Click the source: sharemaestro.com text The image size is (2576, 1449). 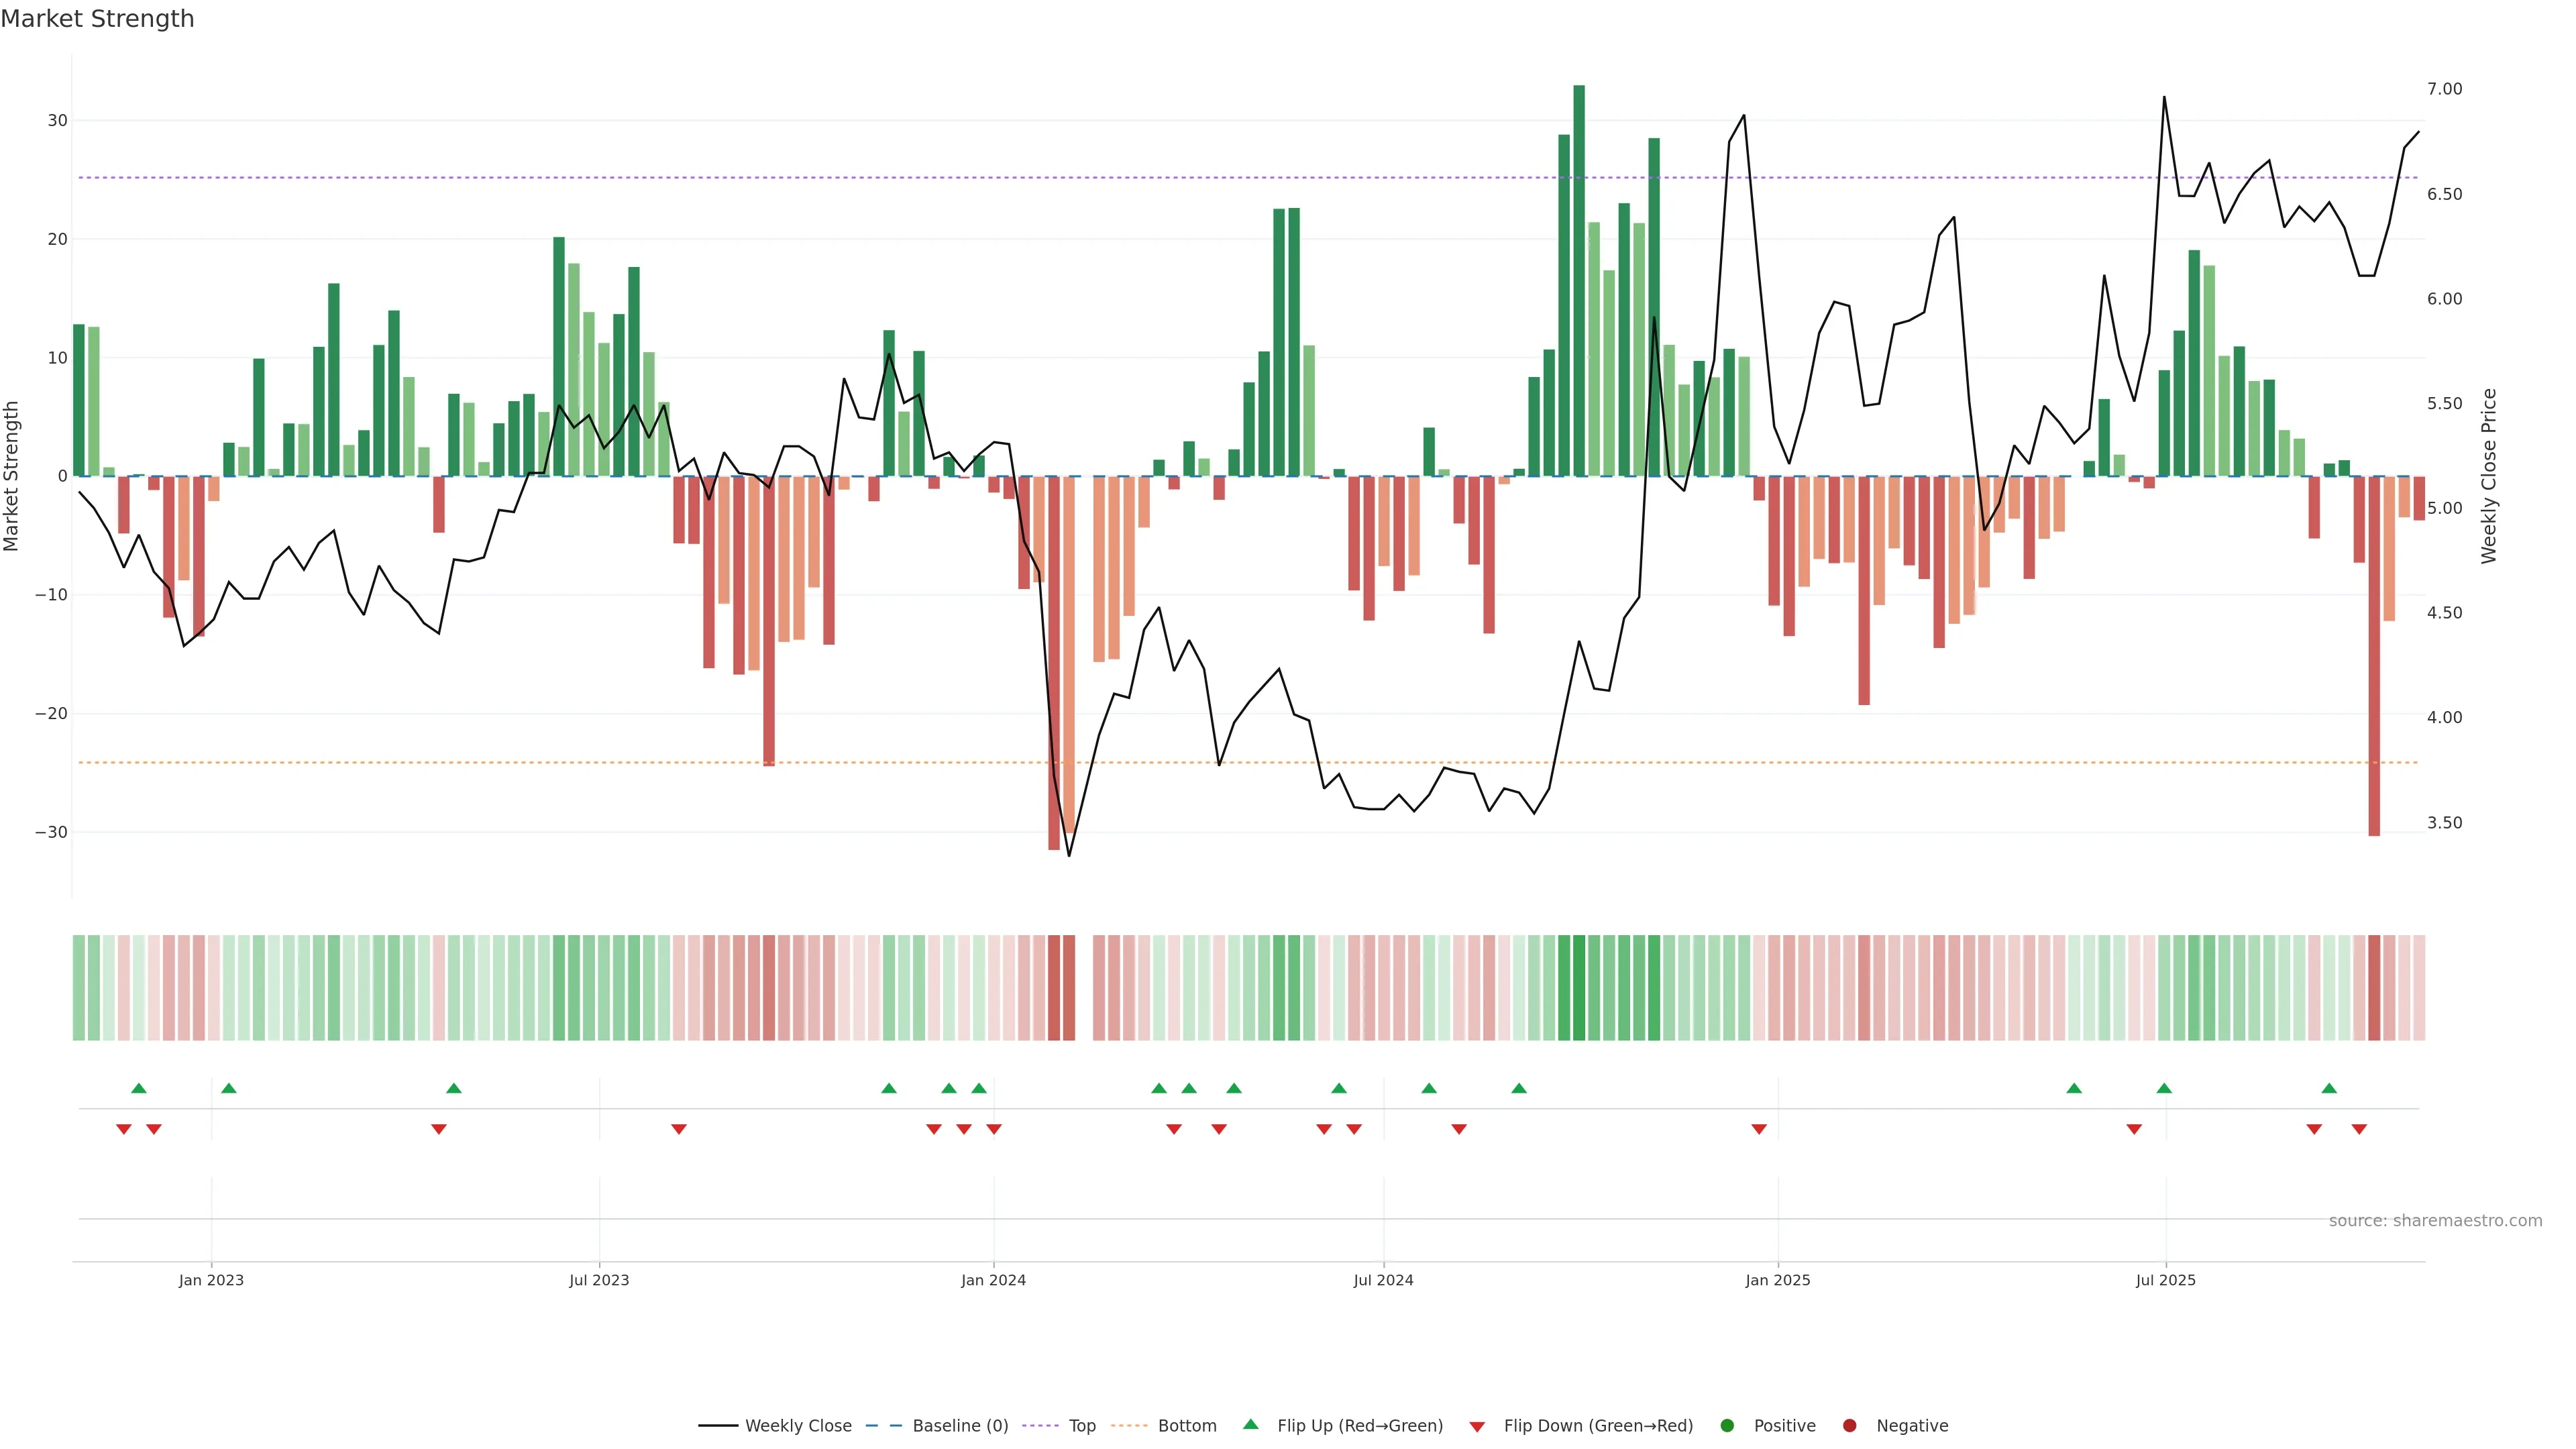(2435, 1221)
